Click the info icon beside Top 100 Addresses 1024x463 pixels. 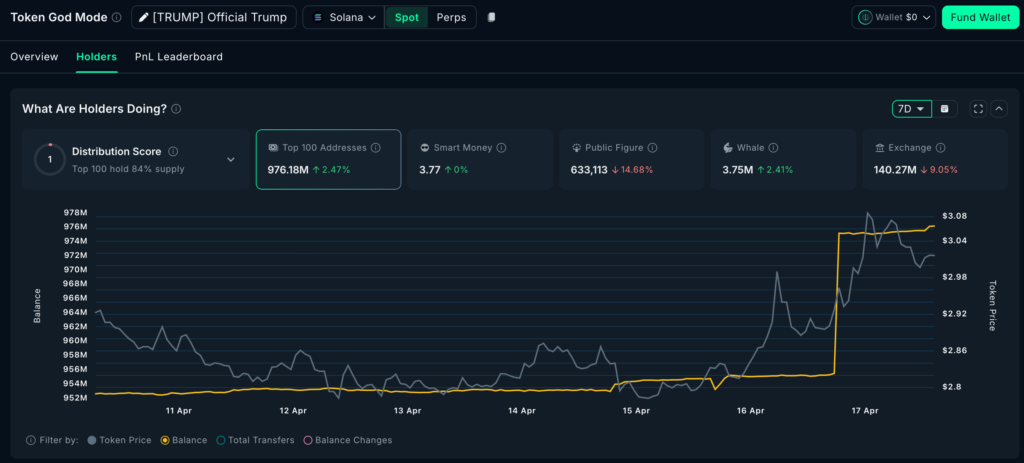pyautogui.click(x=376, y=148)
